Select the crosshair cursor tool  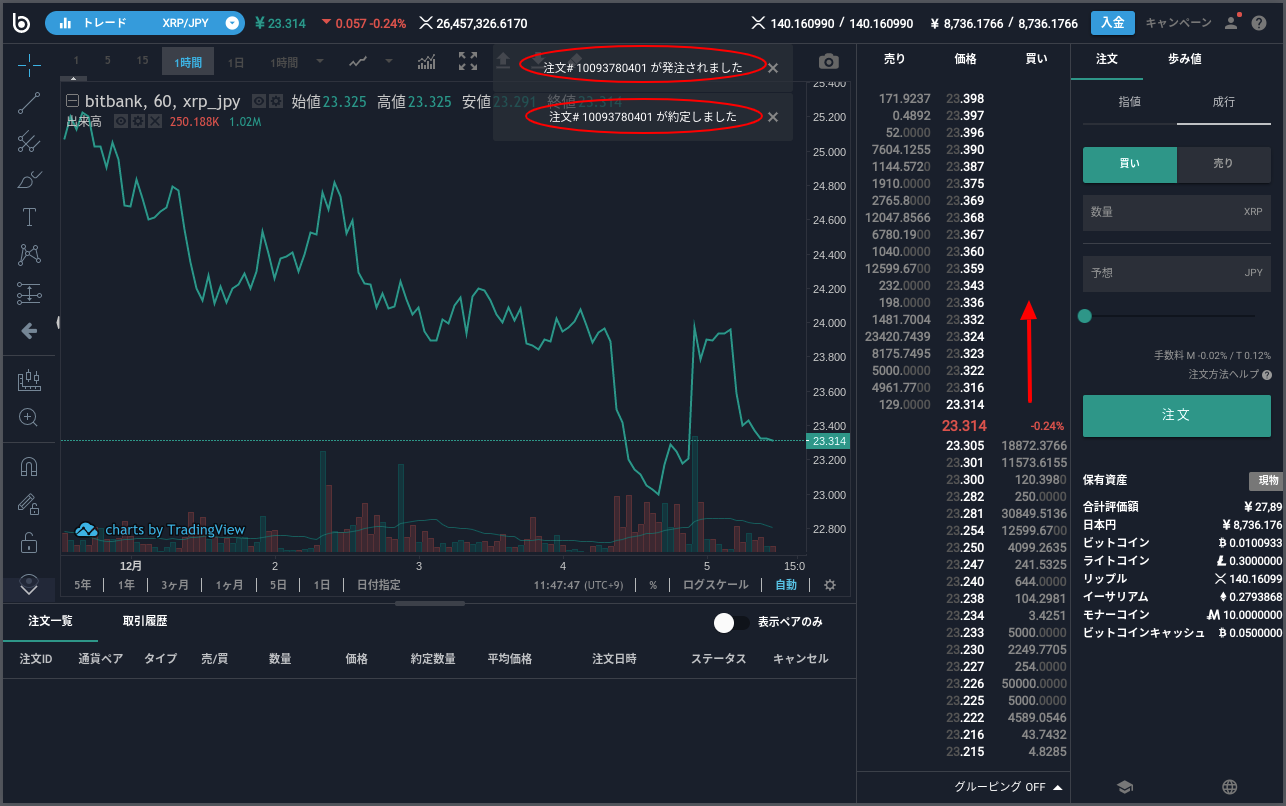pos(29,63)
